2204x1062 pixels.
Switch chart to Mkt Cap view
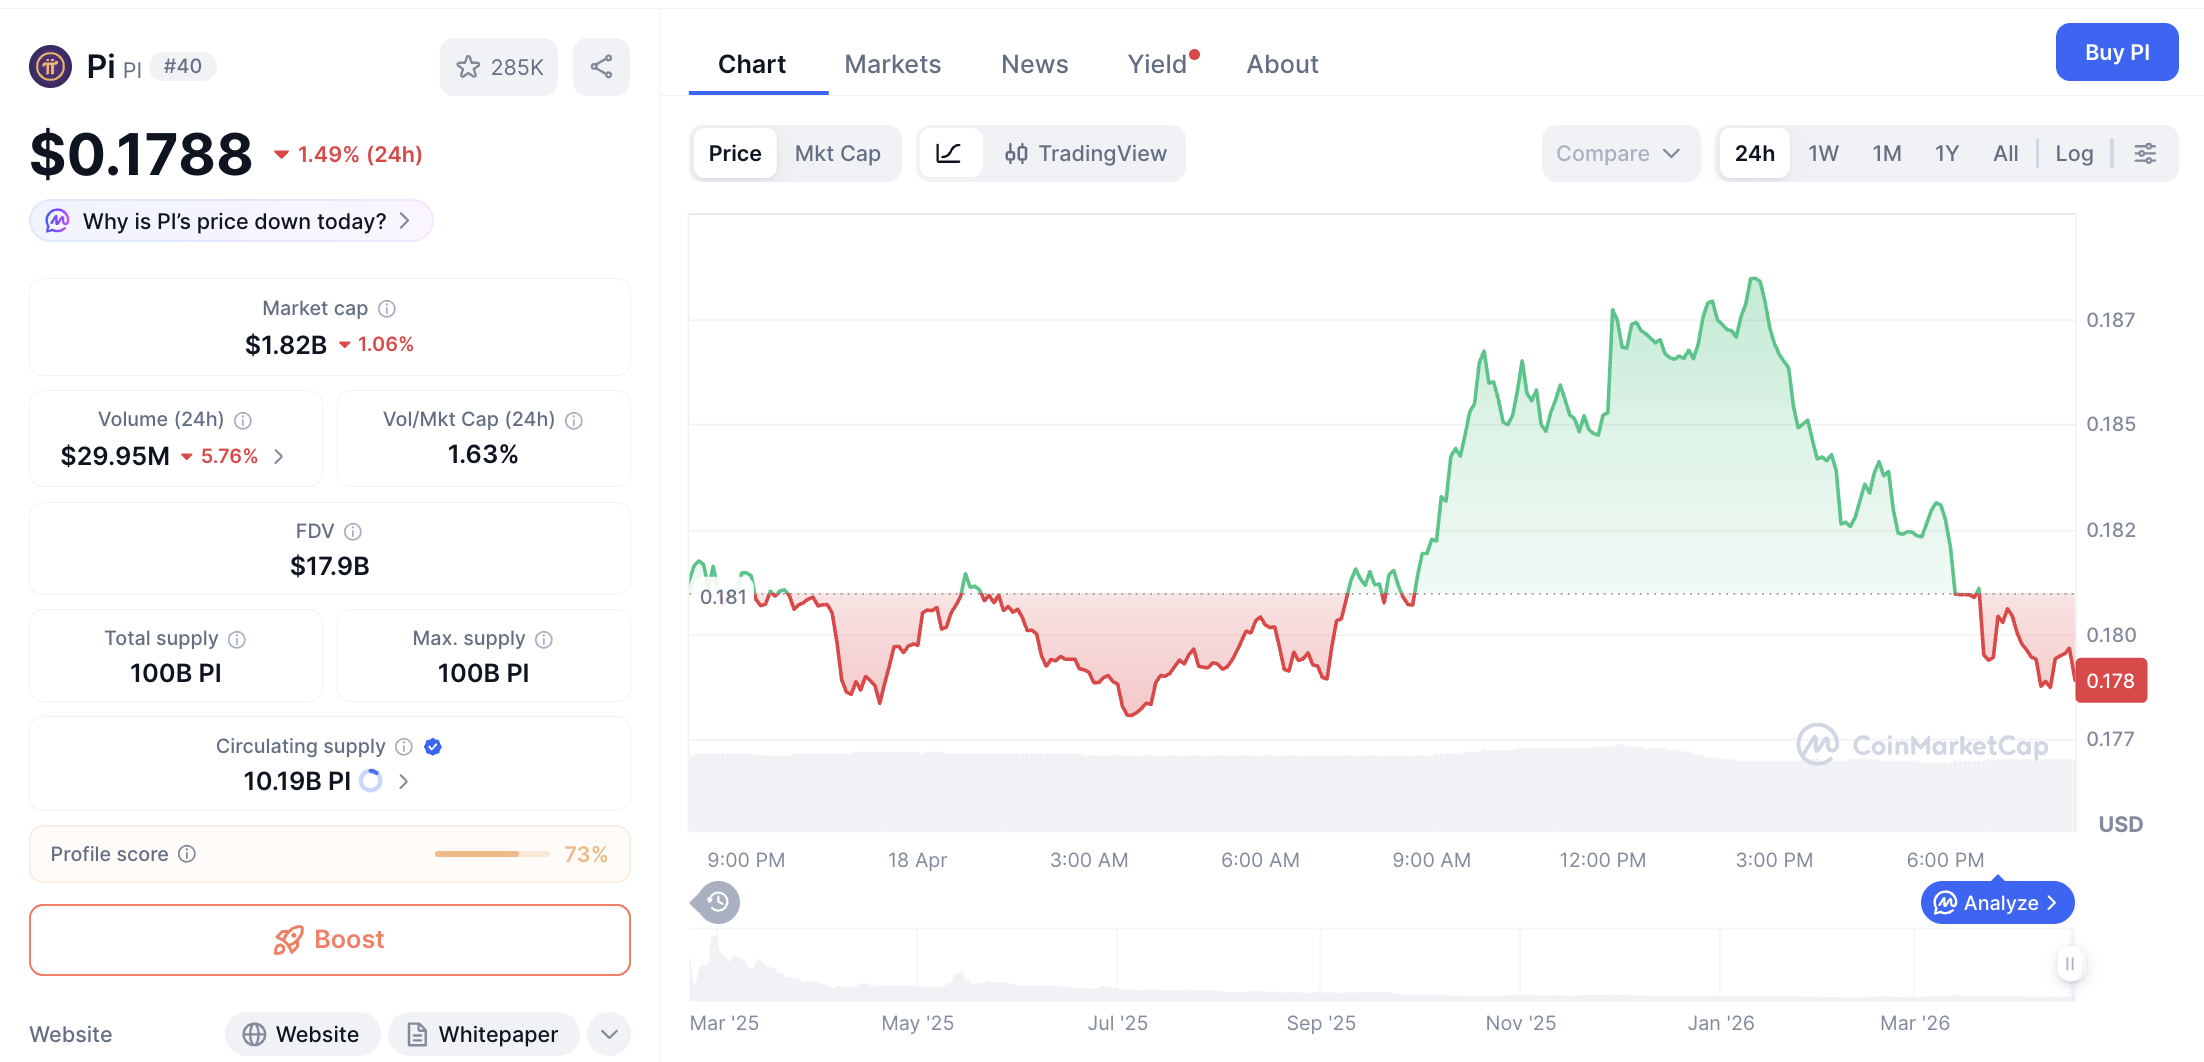[838, 153]
